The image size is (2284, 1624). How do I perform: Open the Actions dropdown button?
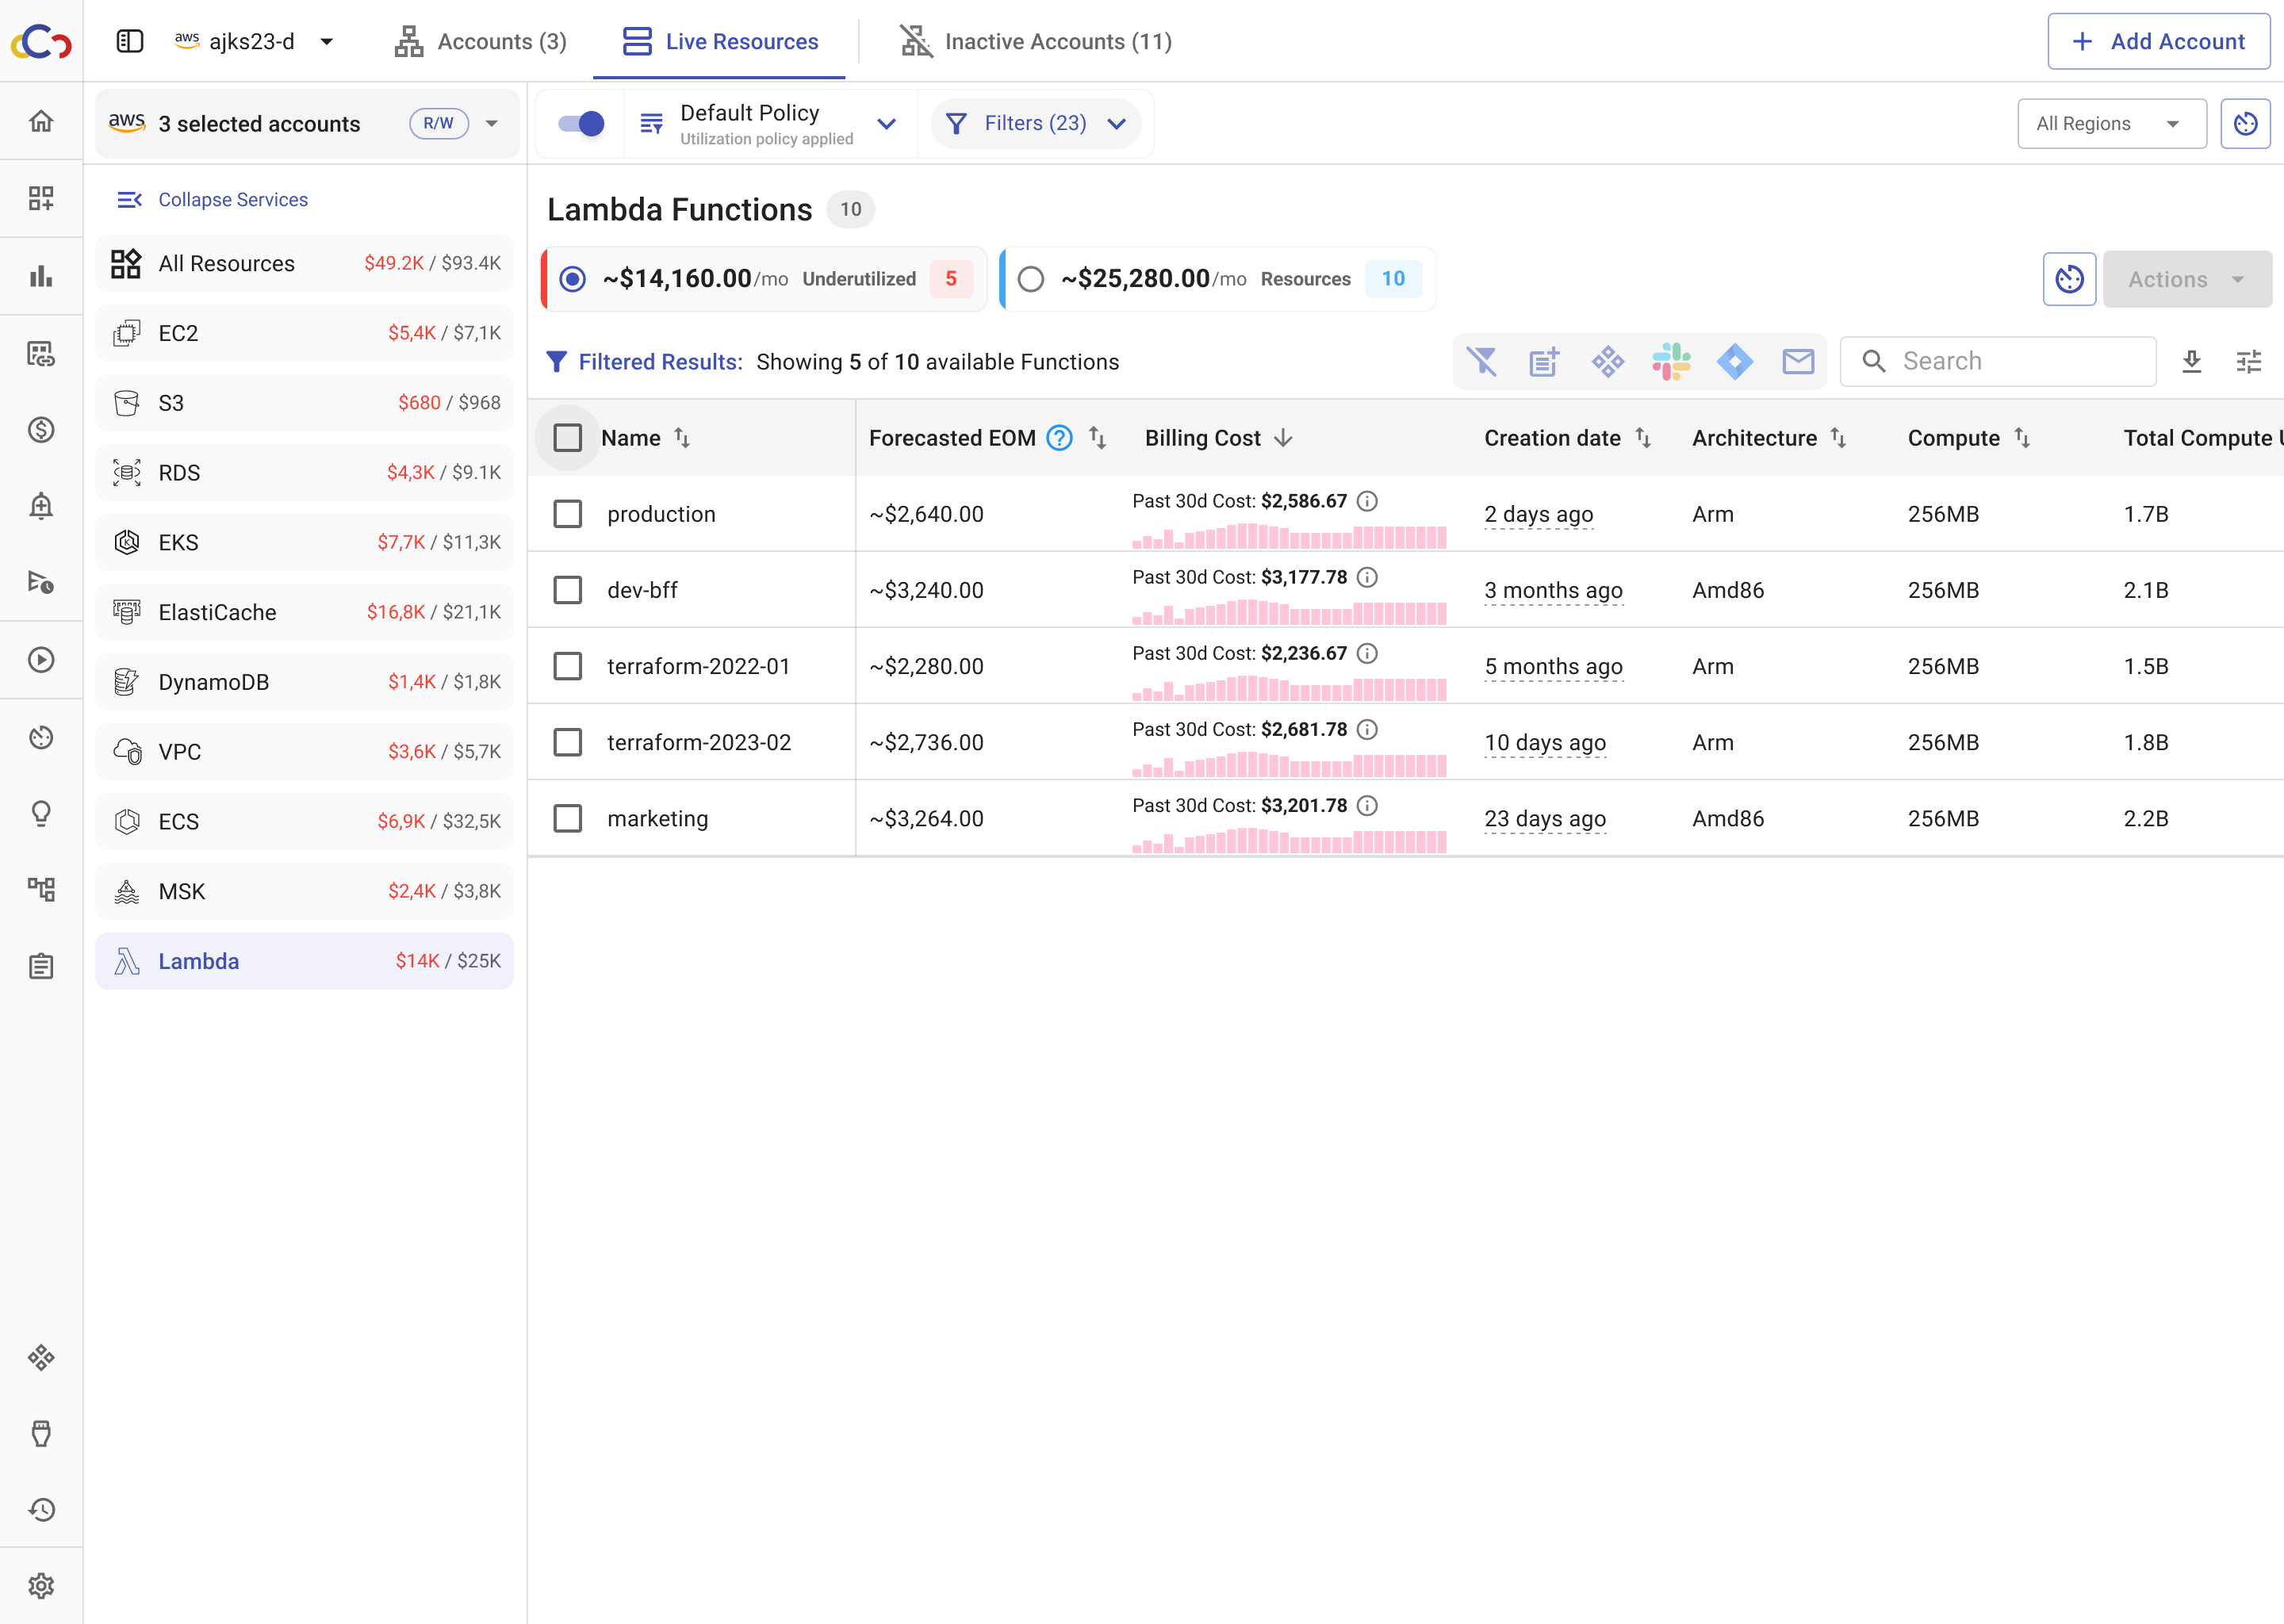pos(2187,279)
